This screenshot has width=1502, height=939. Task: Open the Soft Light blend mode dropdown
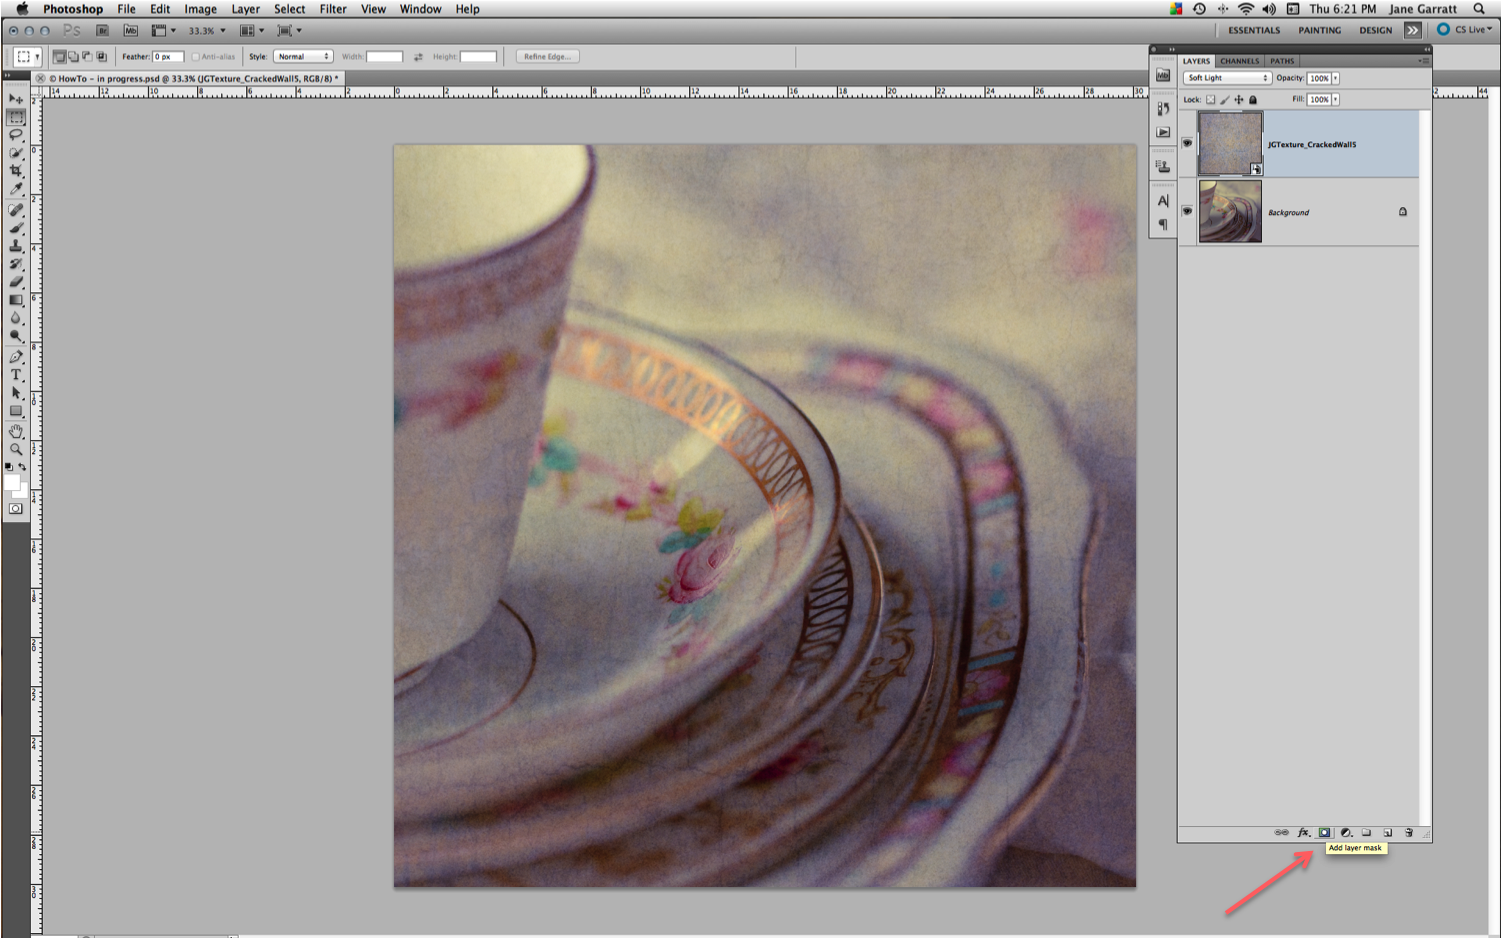tap(1227, 77)
